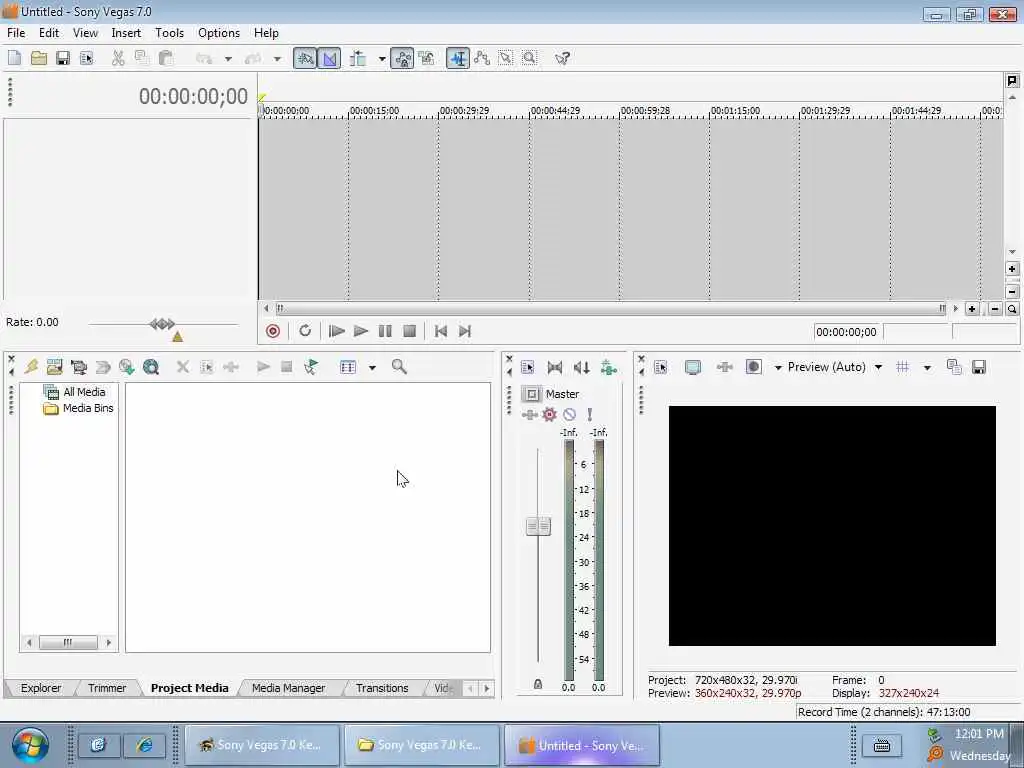
Task: Open the File menu
Action: [16, 33]
